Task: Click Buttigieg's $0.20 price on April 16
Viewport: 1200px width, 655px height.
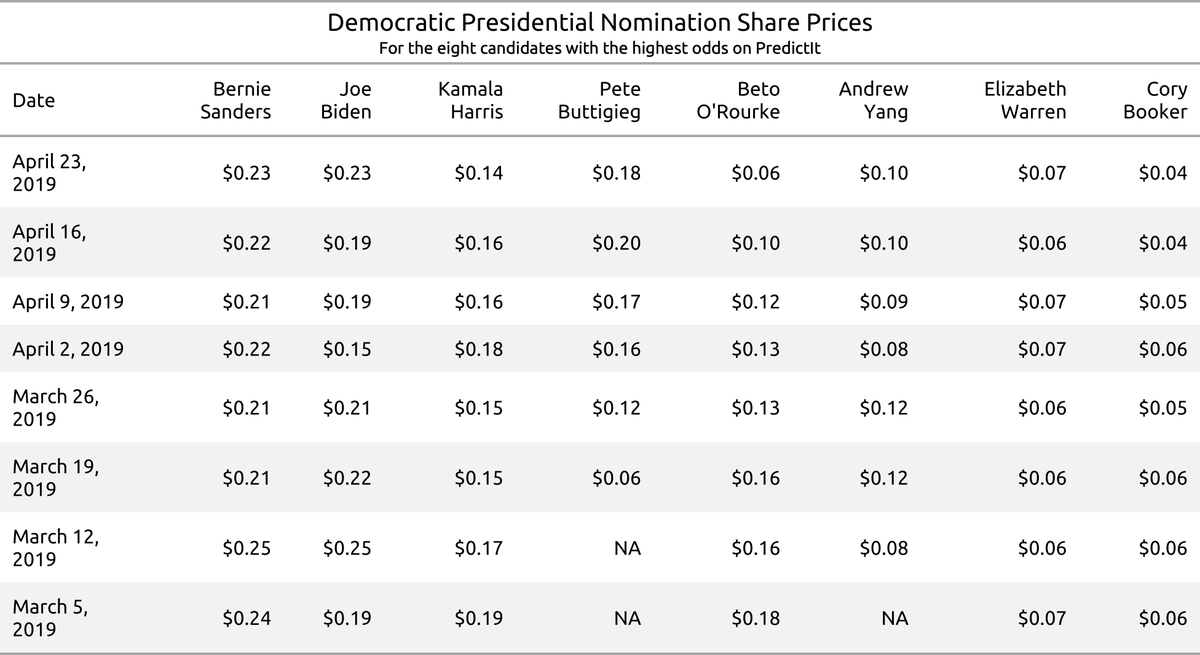Action: (x=616, y=243)
